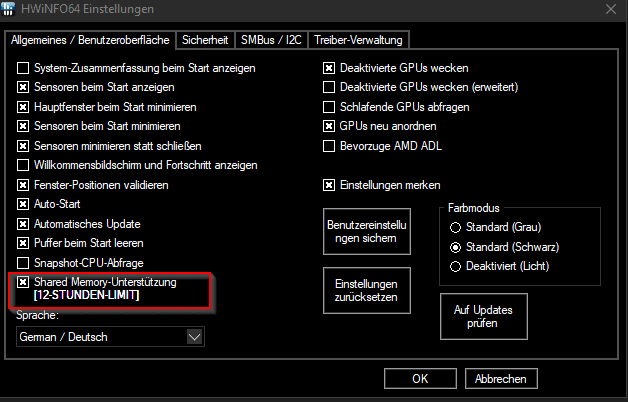The height and width of the screenshot is (402, 628).
Task: Switch to the Sicherheit tab
Action: [x=205, y=40]
